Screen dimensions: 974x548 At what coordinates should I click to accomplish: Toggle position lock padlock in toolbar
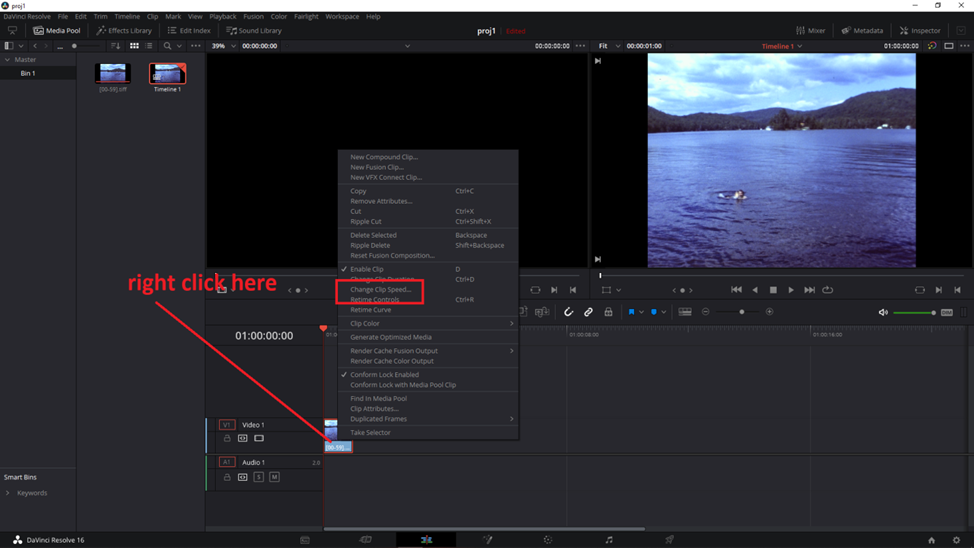[608, 312]
